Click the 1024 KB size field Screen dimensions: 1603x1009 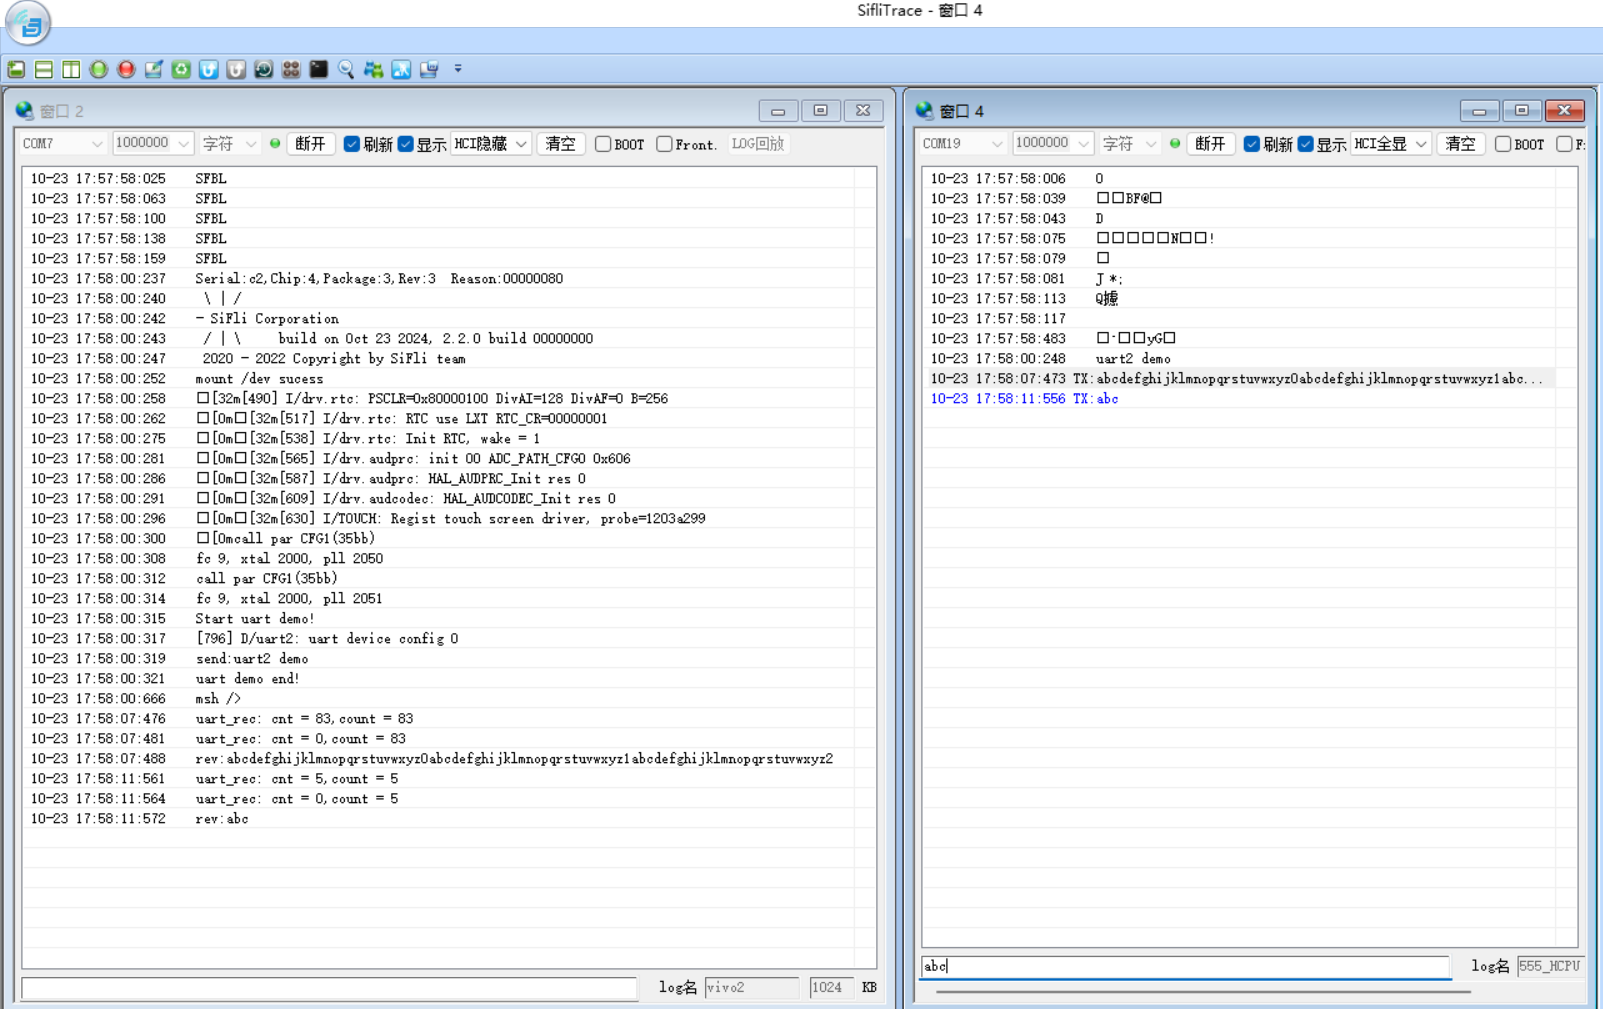[830, 988]
